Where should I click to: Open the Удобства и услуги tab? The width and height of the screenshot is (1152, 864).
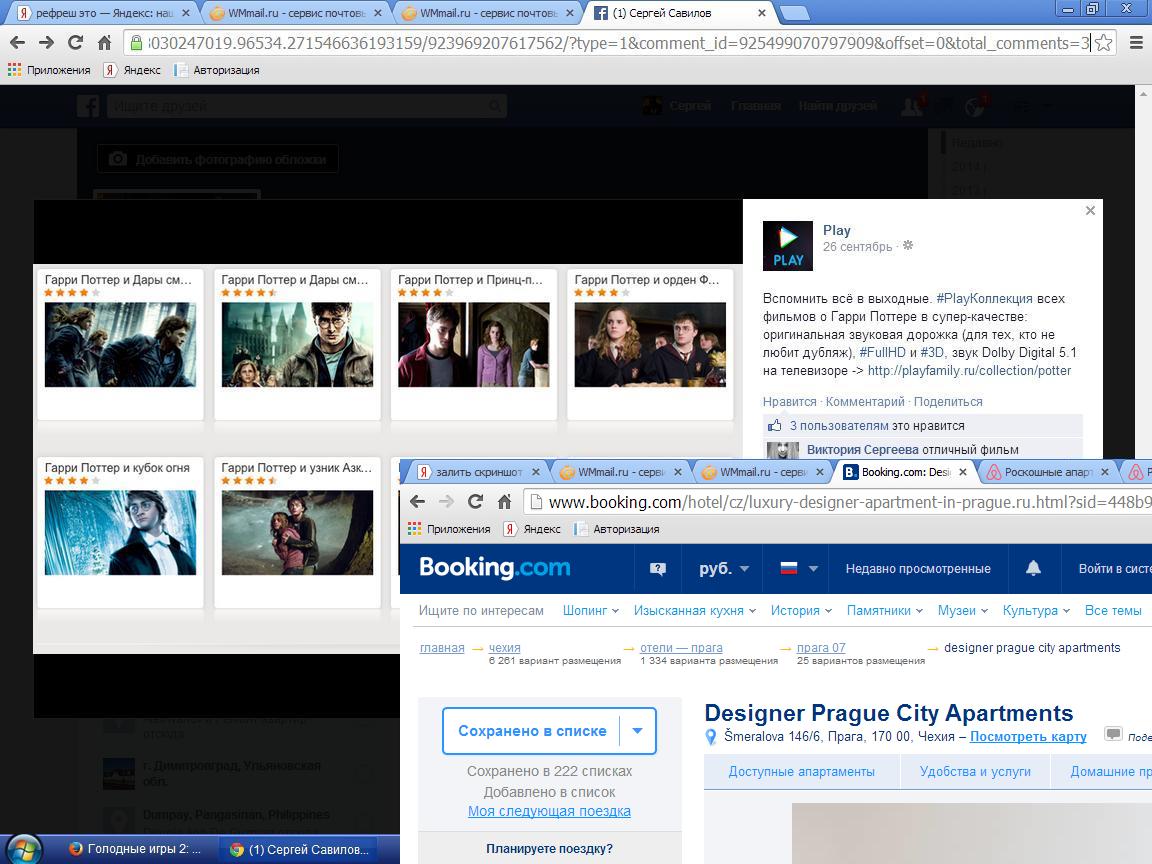[975, 771]
